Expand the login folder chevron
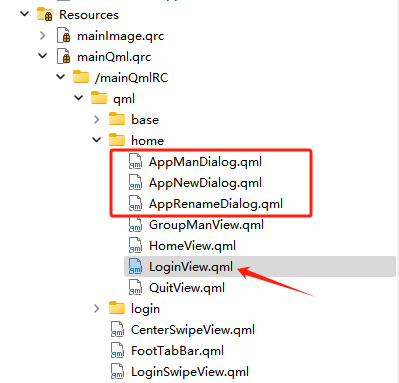Image resolution: width=399 pixels, height=383 pixels. [96, 308]
